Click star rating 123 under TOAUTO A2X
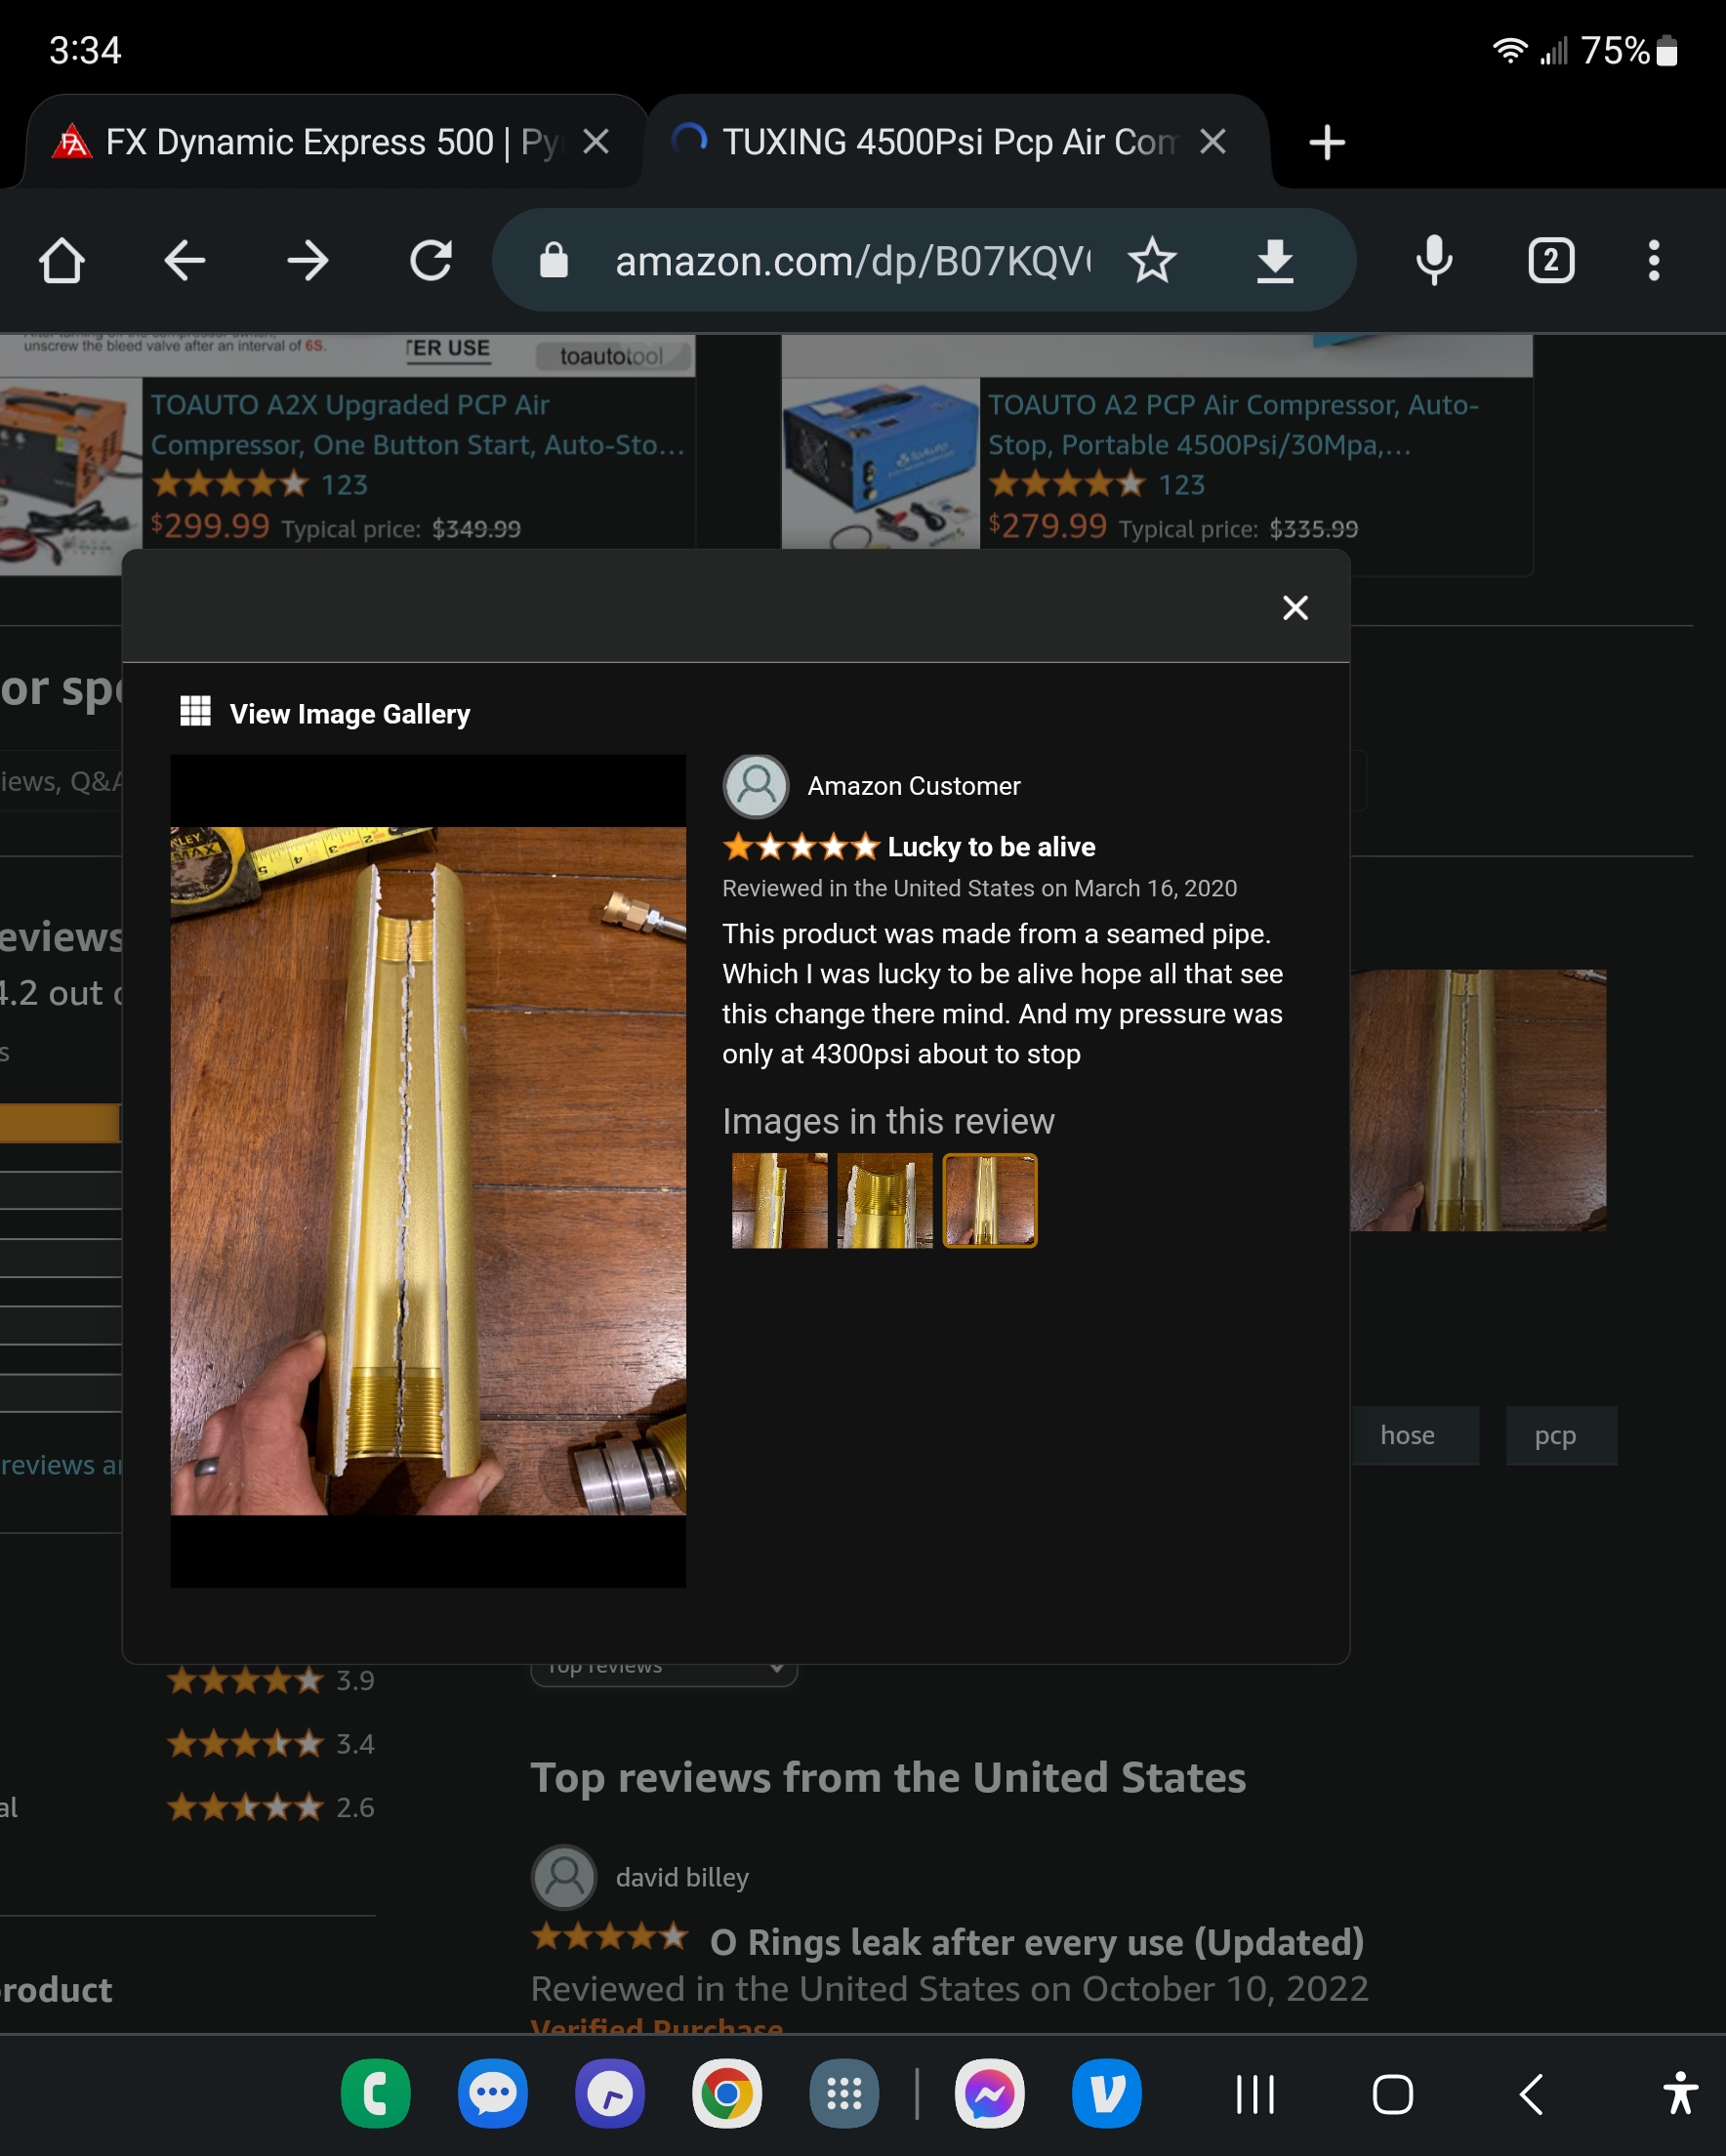Viewport: 1726px width, 2156px height. (x=259, y=484)
